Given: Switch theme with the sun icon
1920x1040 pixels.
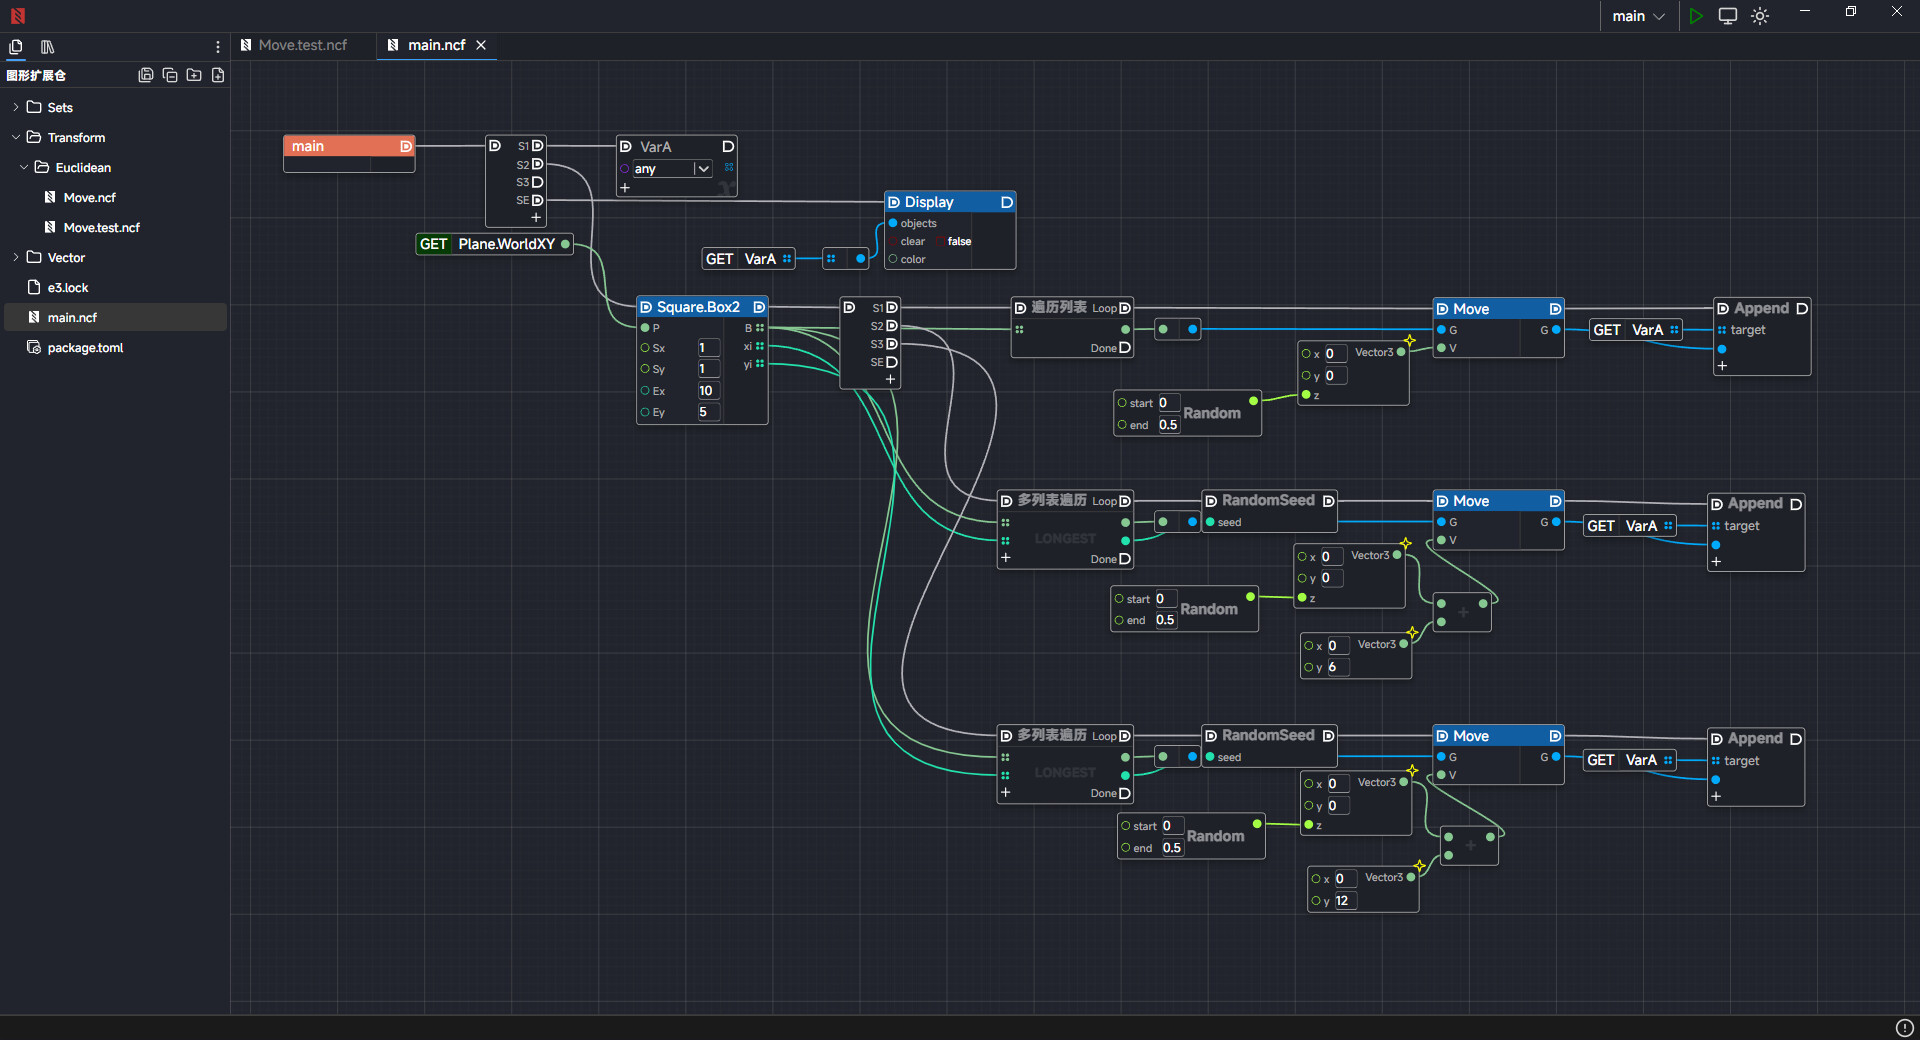Looking at the screenshot, I should [1760, 16].
